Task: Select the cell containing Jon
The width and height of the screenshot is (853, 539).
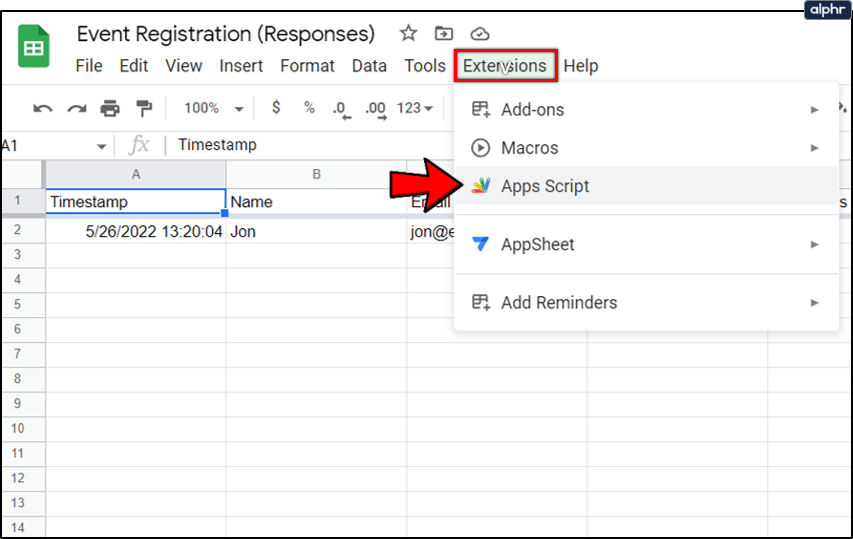Action: point(316,231)
